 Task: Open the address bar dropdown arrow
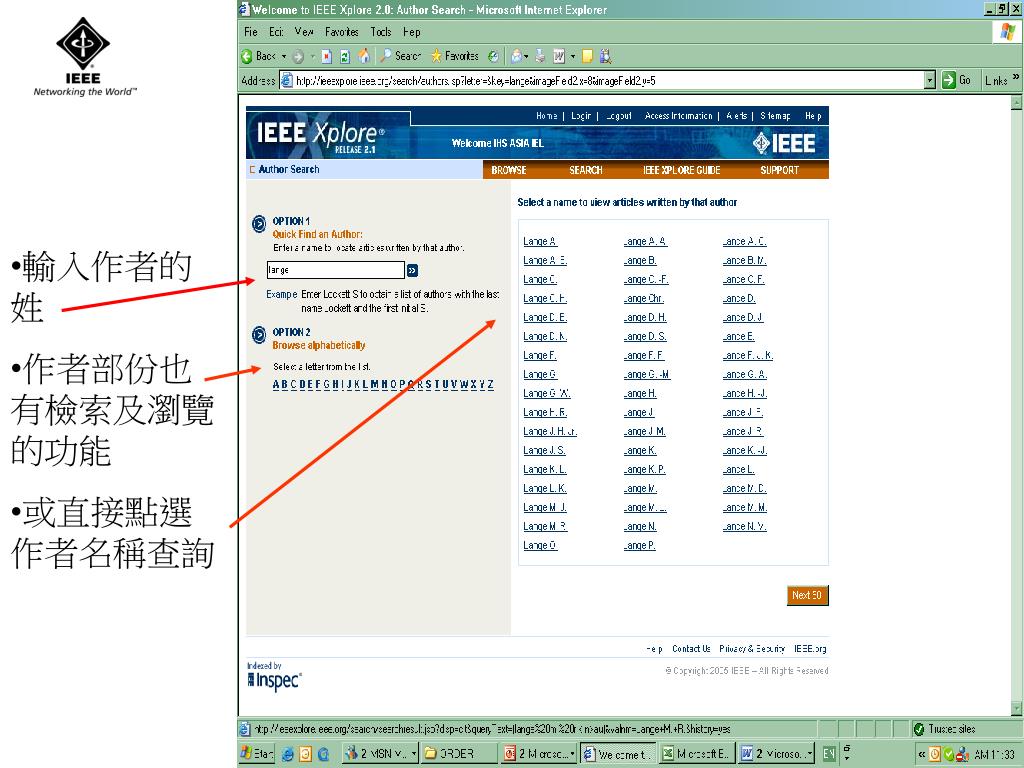click(x=930, y=80)
